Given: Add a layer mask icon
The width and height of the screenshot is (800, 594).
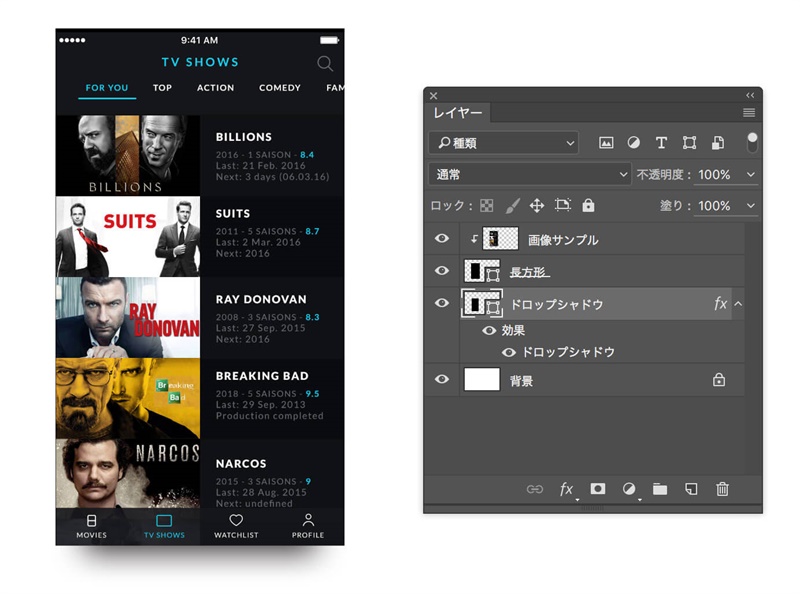Looking at the screenshot, I should click(x=598, y=489).
